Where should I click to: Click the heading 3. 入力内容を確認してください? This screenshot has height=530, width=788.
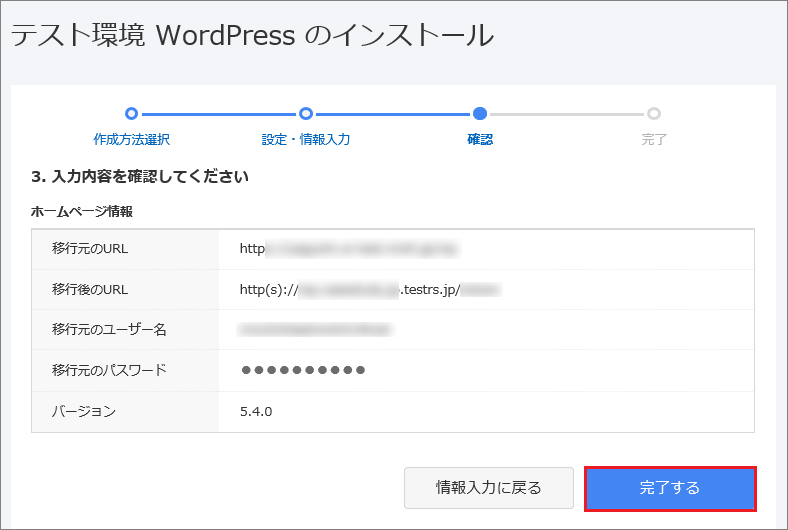coord(140,176)
